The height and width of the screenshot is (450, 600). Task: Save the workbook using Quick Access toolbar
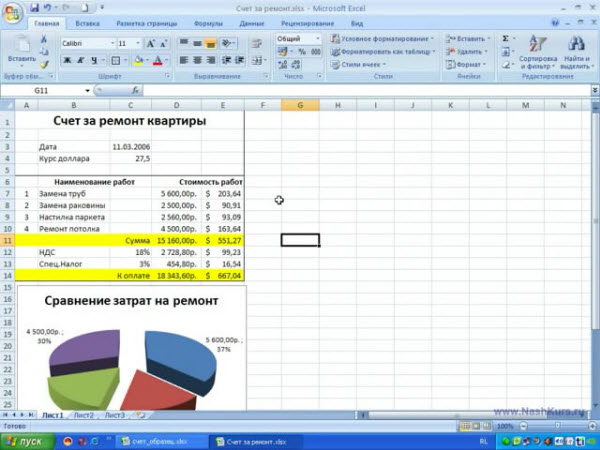(x=35, y=8)
